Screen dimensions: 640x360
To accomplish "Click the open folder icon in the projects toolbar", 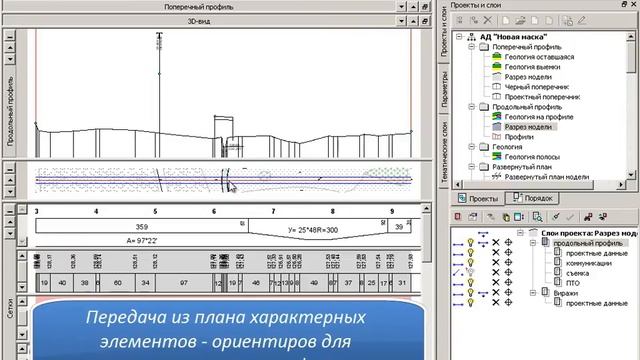I will point(520,20).
